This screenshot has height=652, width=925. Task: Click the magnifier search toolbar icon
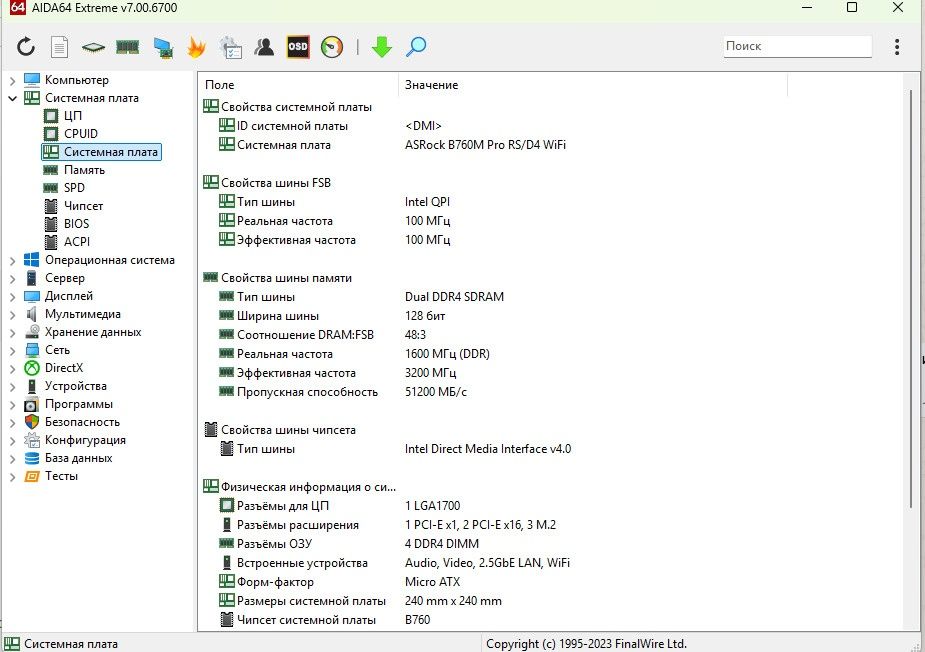pyautogui.click(x=416, y=47)
